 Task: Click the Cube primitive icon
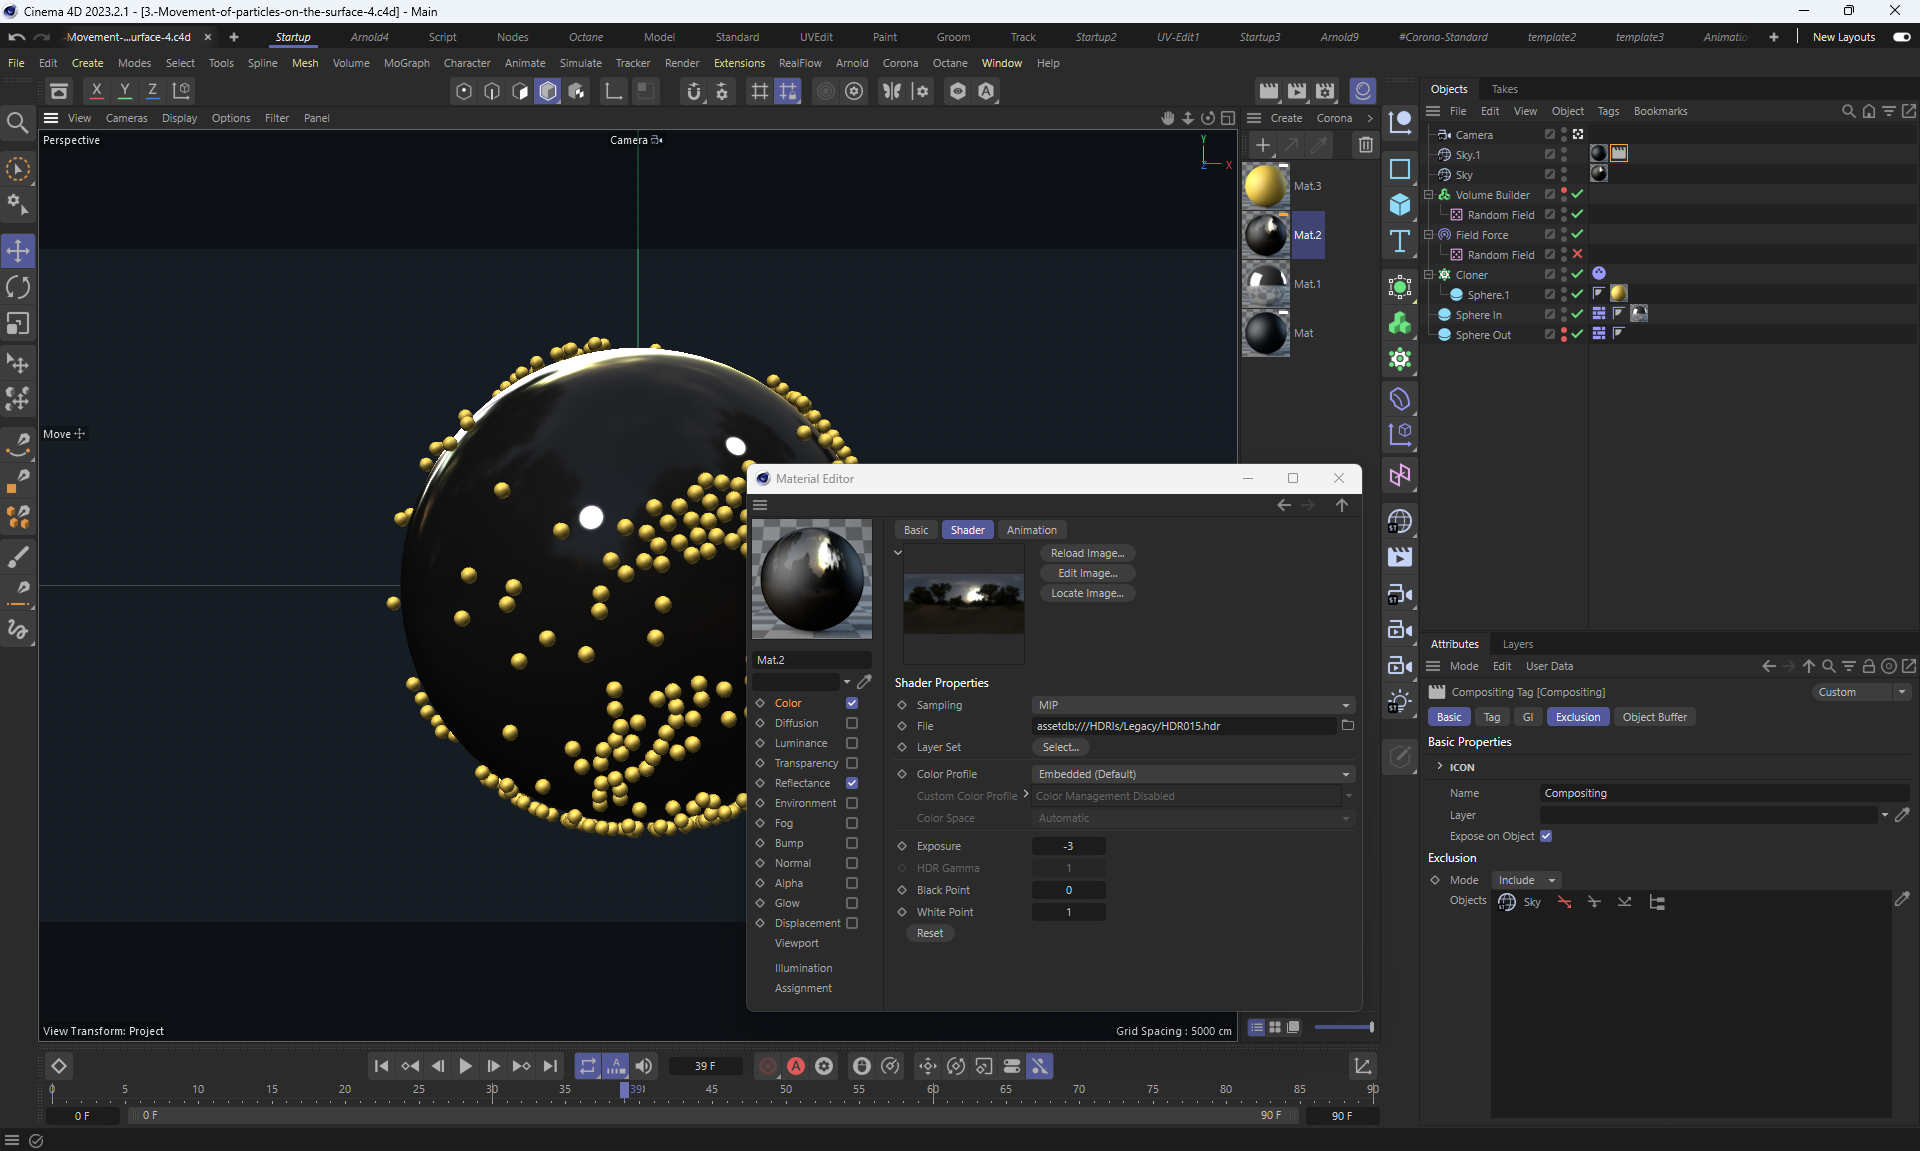point(1400,205)
